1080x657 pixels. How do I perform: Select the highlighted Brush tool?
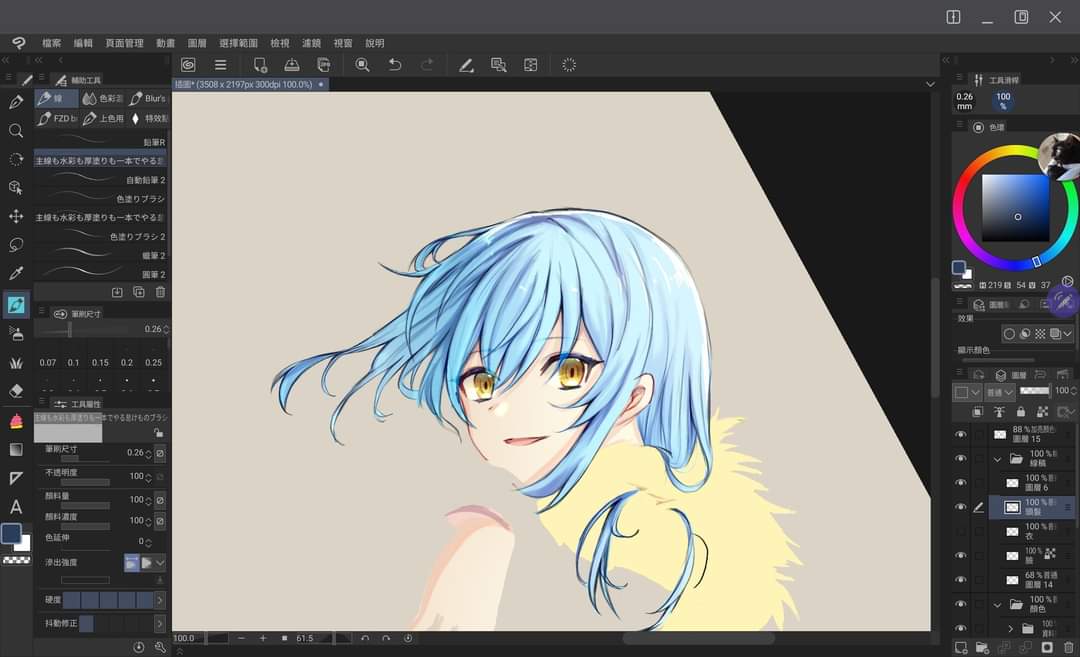coord(16,304)
